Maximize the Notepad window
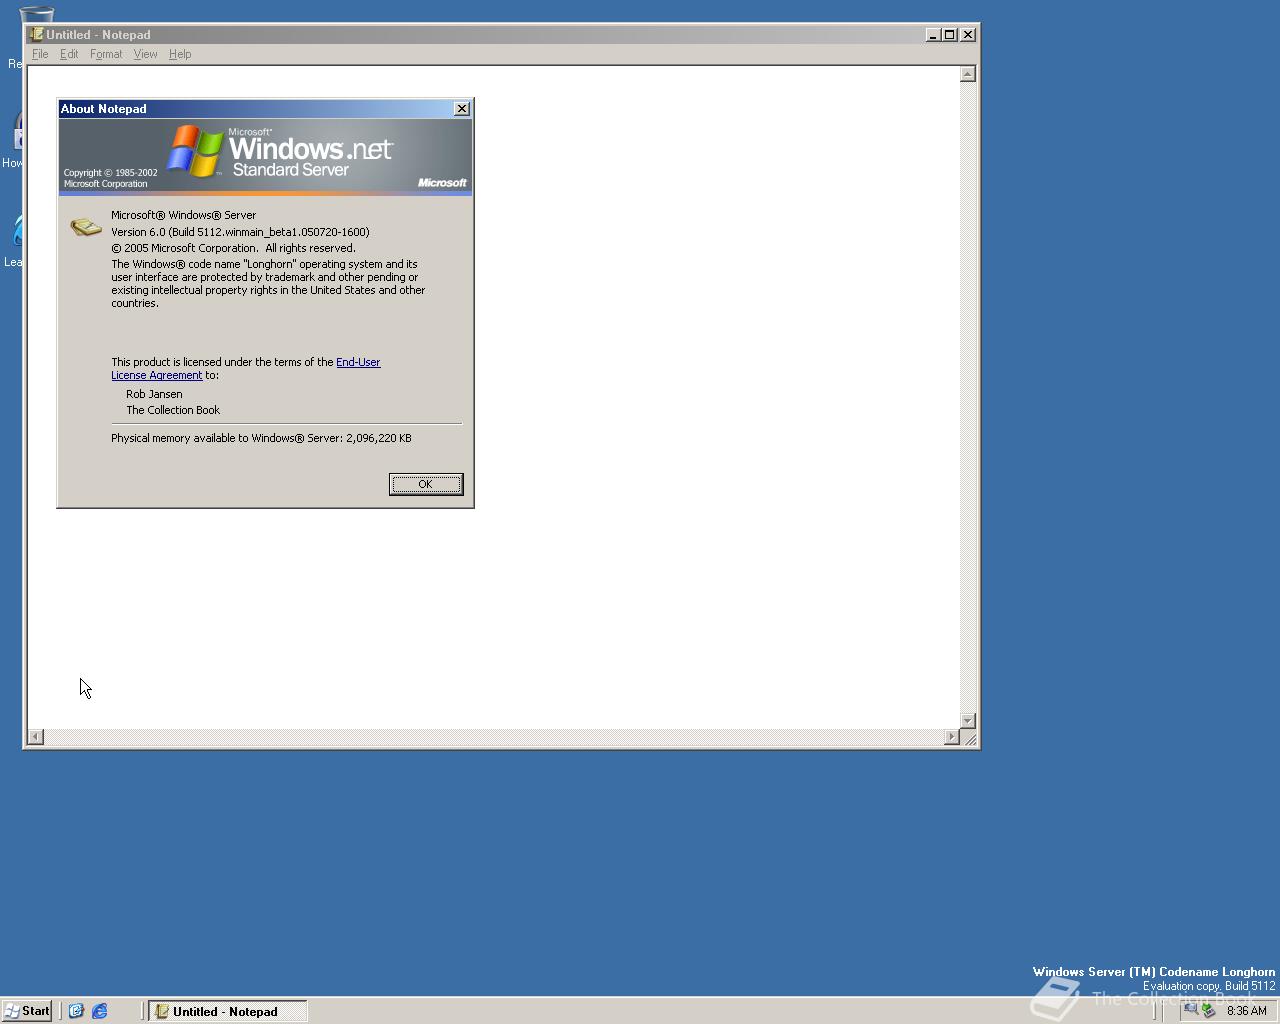Image resolution: width=1280 pixels, height=1024 pixels. [949, 34]
